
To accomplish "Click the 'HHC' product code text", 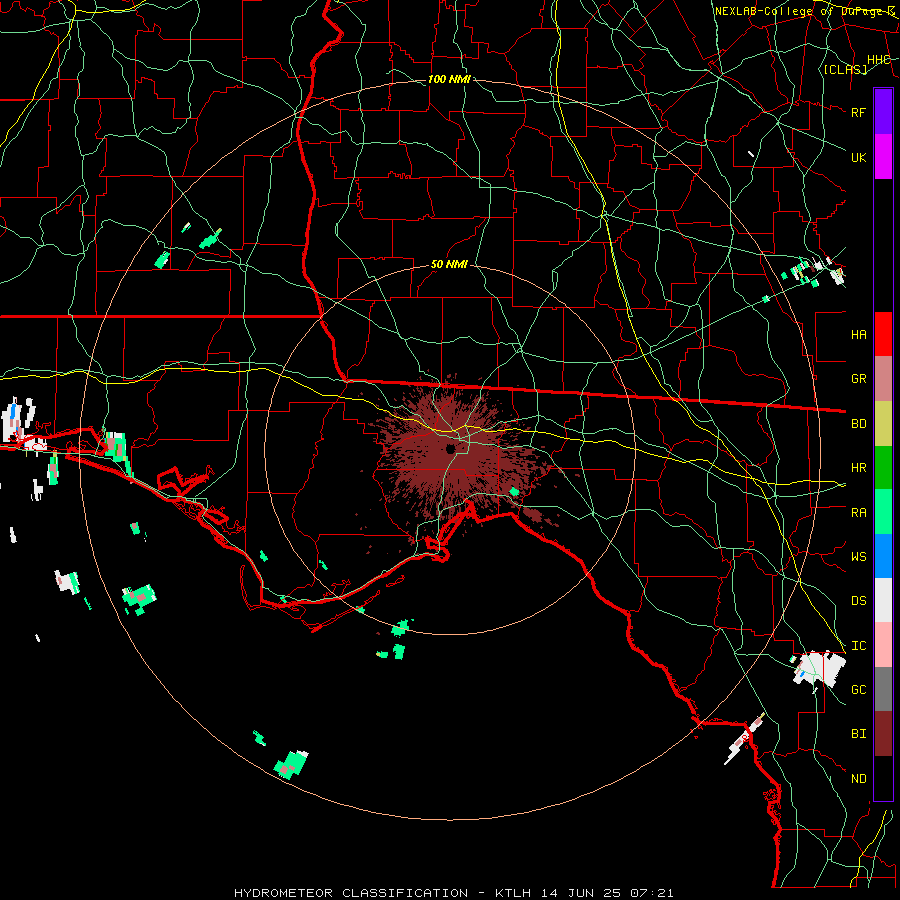I will point(878,60).
